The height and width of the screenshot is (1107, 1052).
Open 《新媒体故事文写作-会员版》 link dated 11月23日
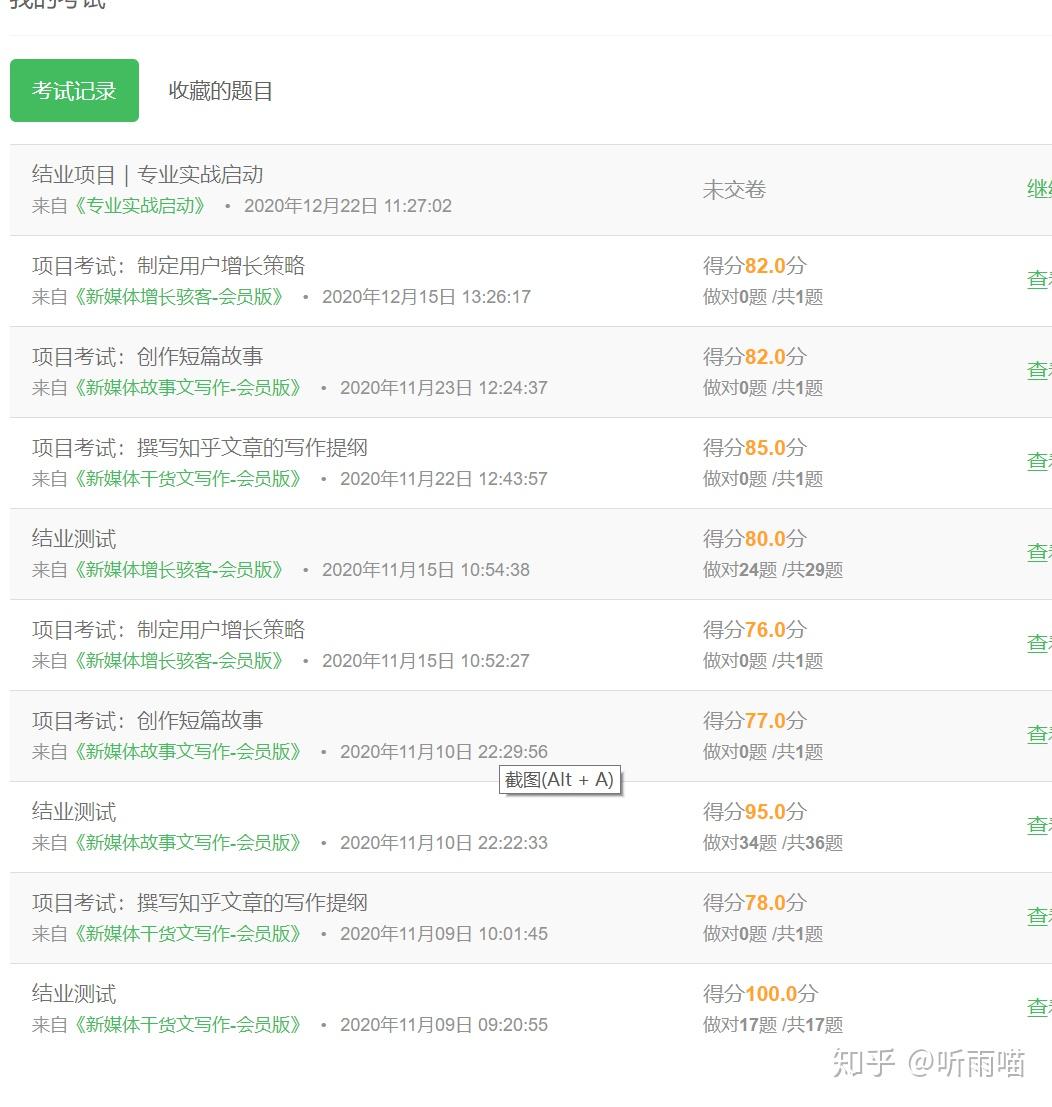(x=188, y=388)
